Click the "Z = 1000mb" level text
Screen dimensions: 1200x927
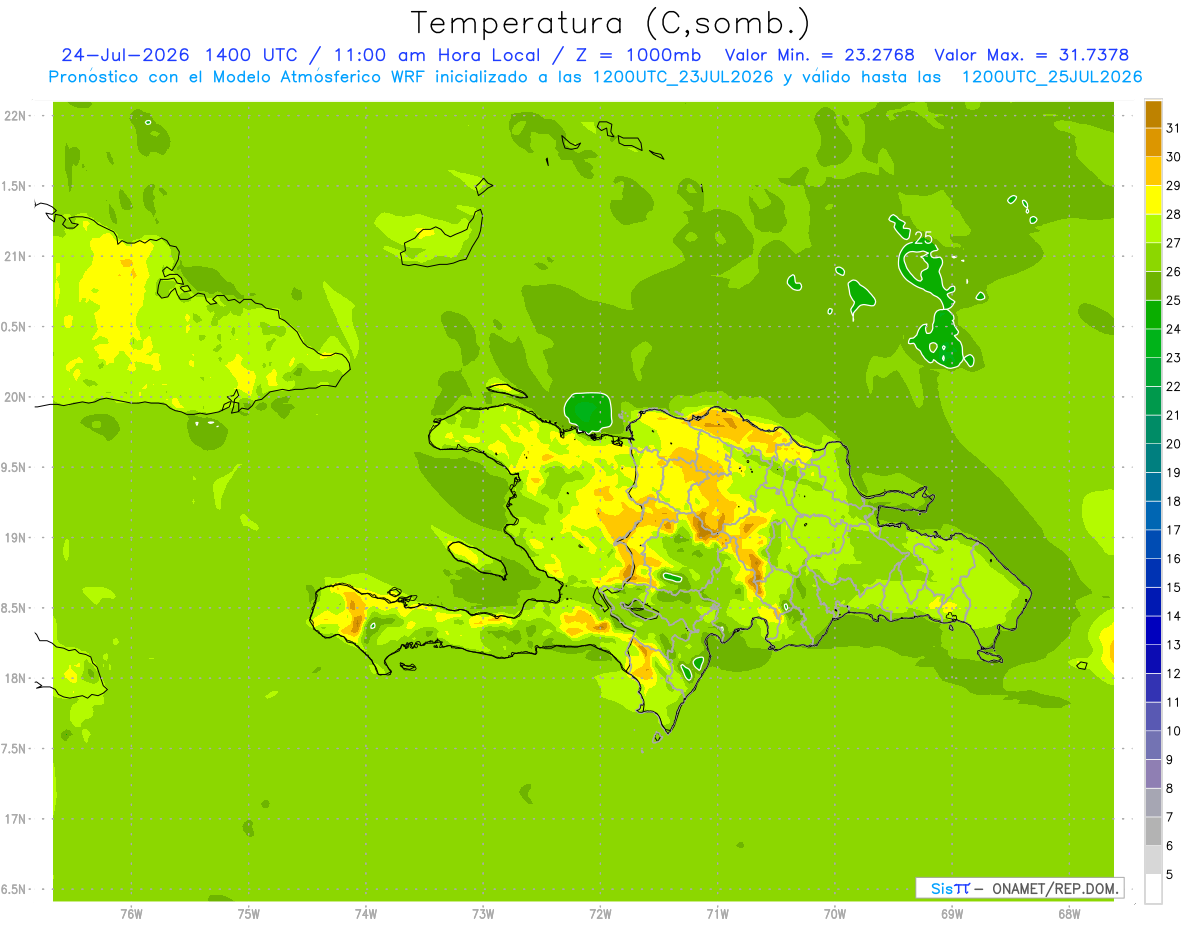(x=638, y=55)
